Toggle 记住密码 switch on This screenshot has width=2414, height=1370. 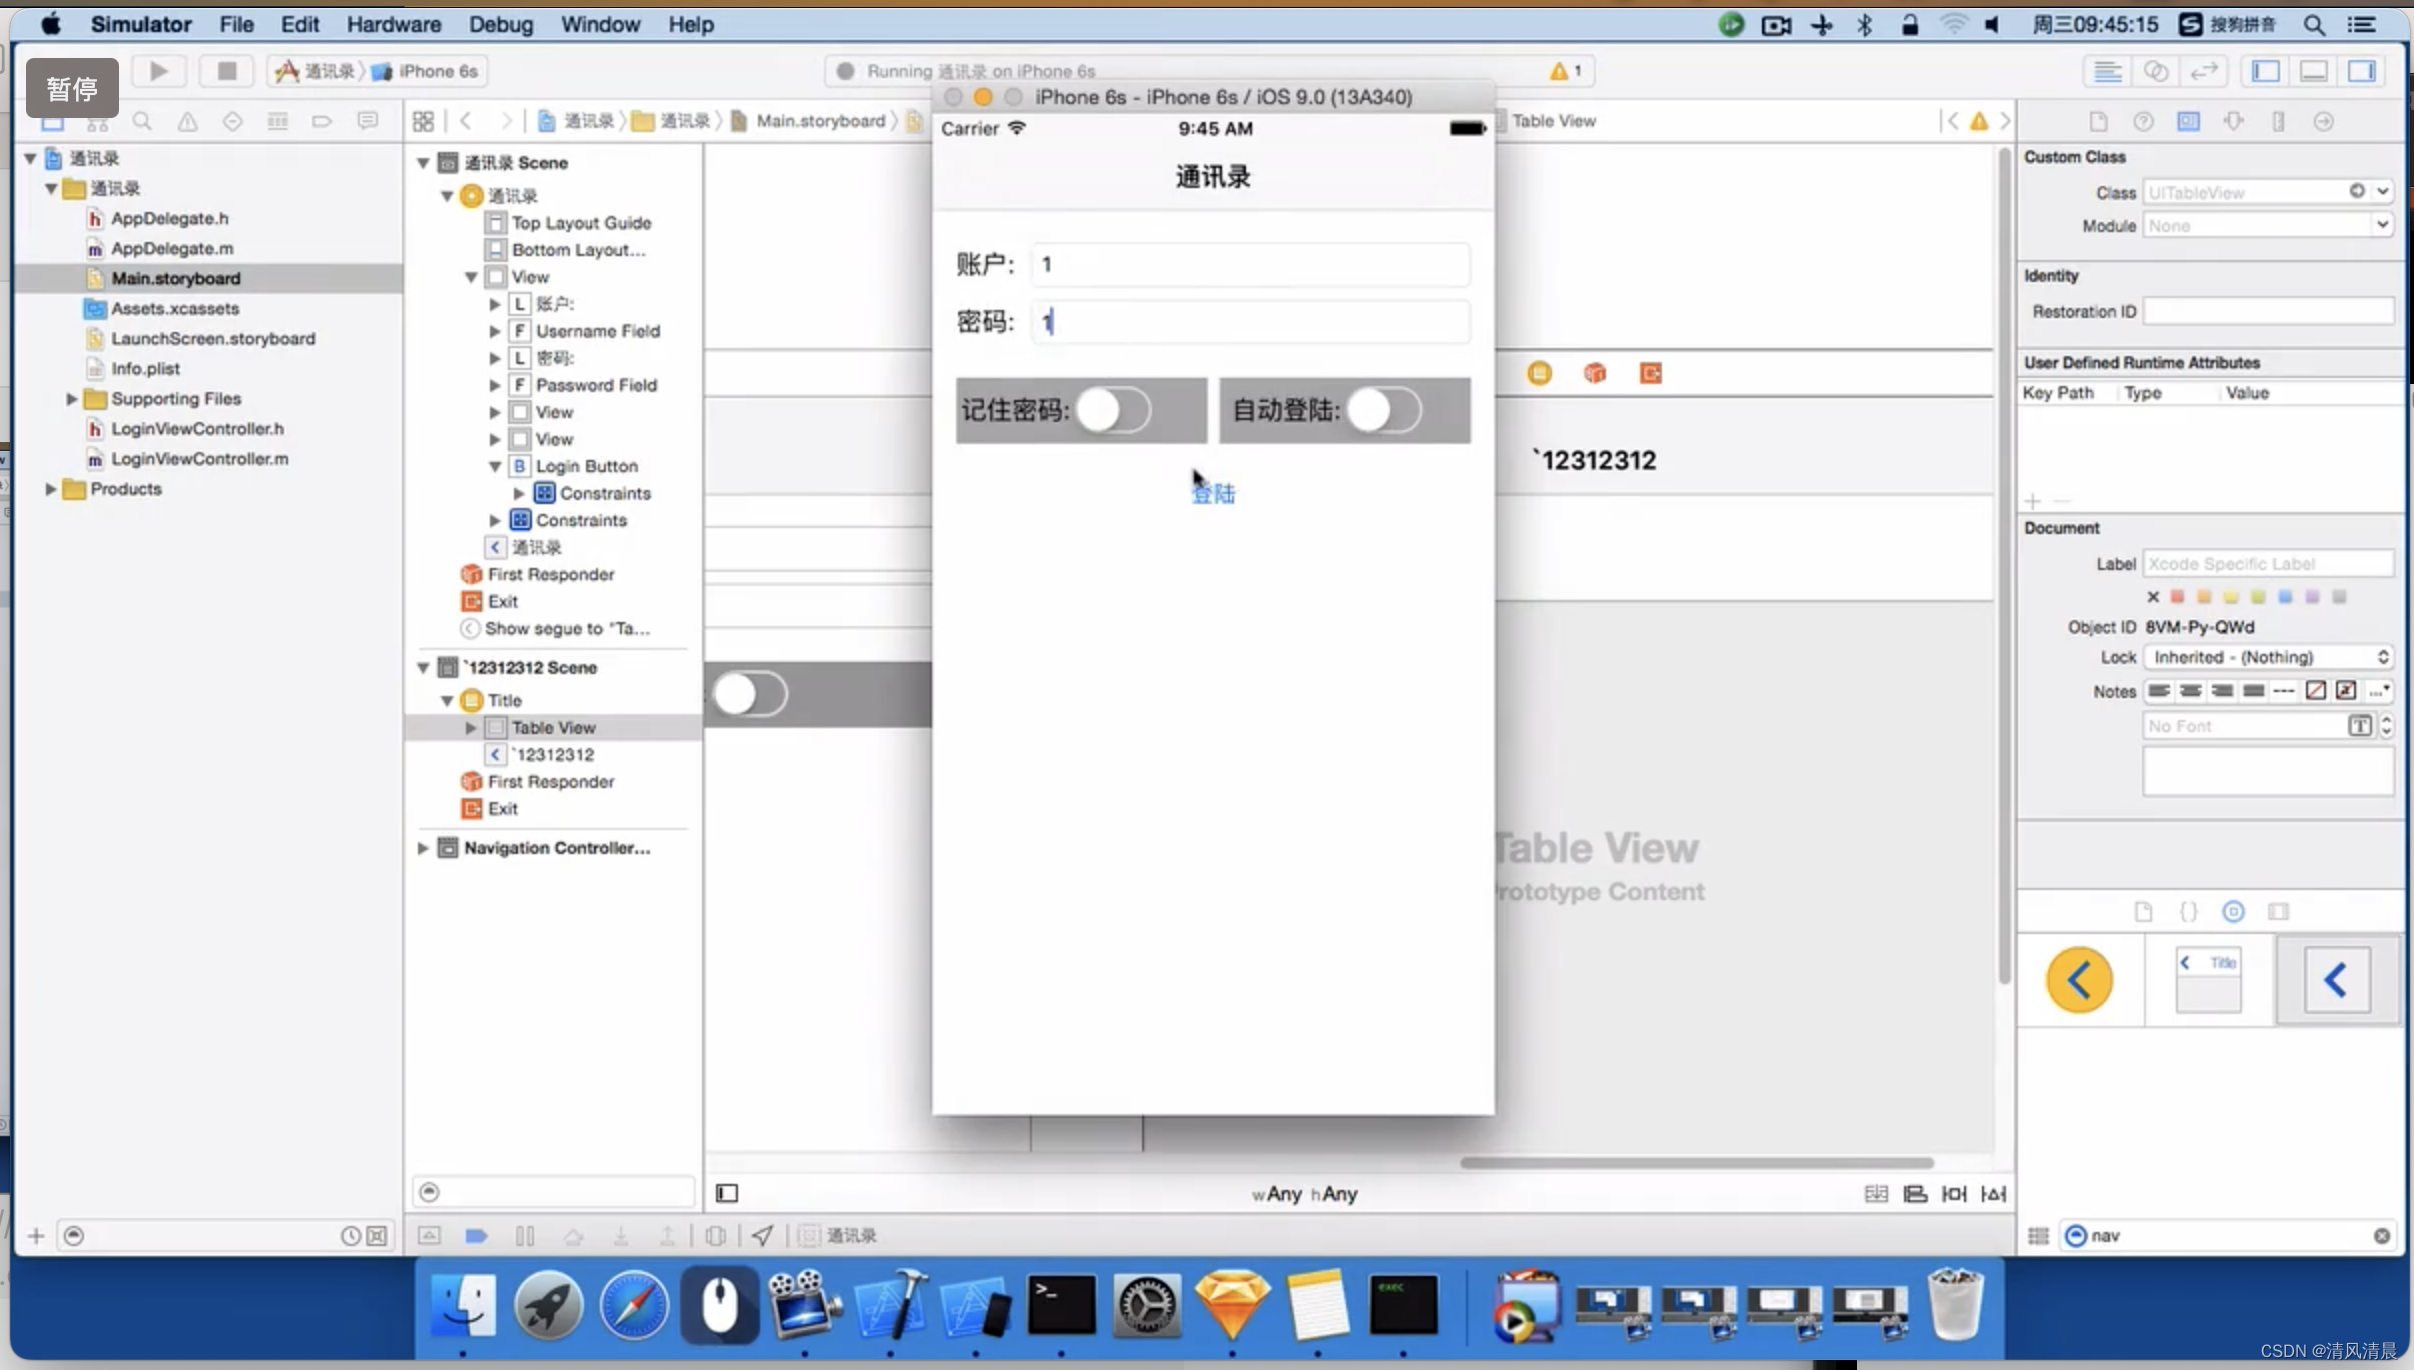[1114, 410]
